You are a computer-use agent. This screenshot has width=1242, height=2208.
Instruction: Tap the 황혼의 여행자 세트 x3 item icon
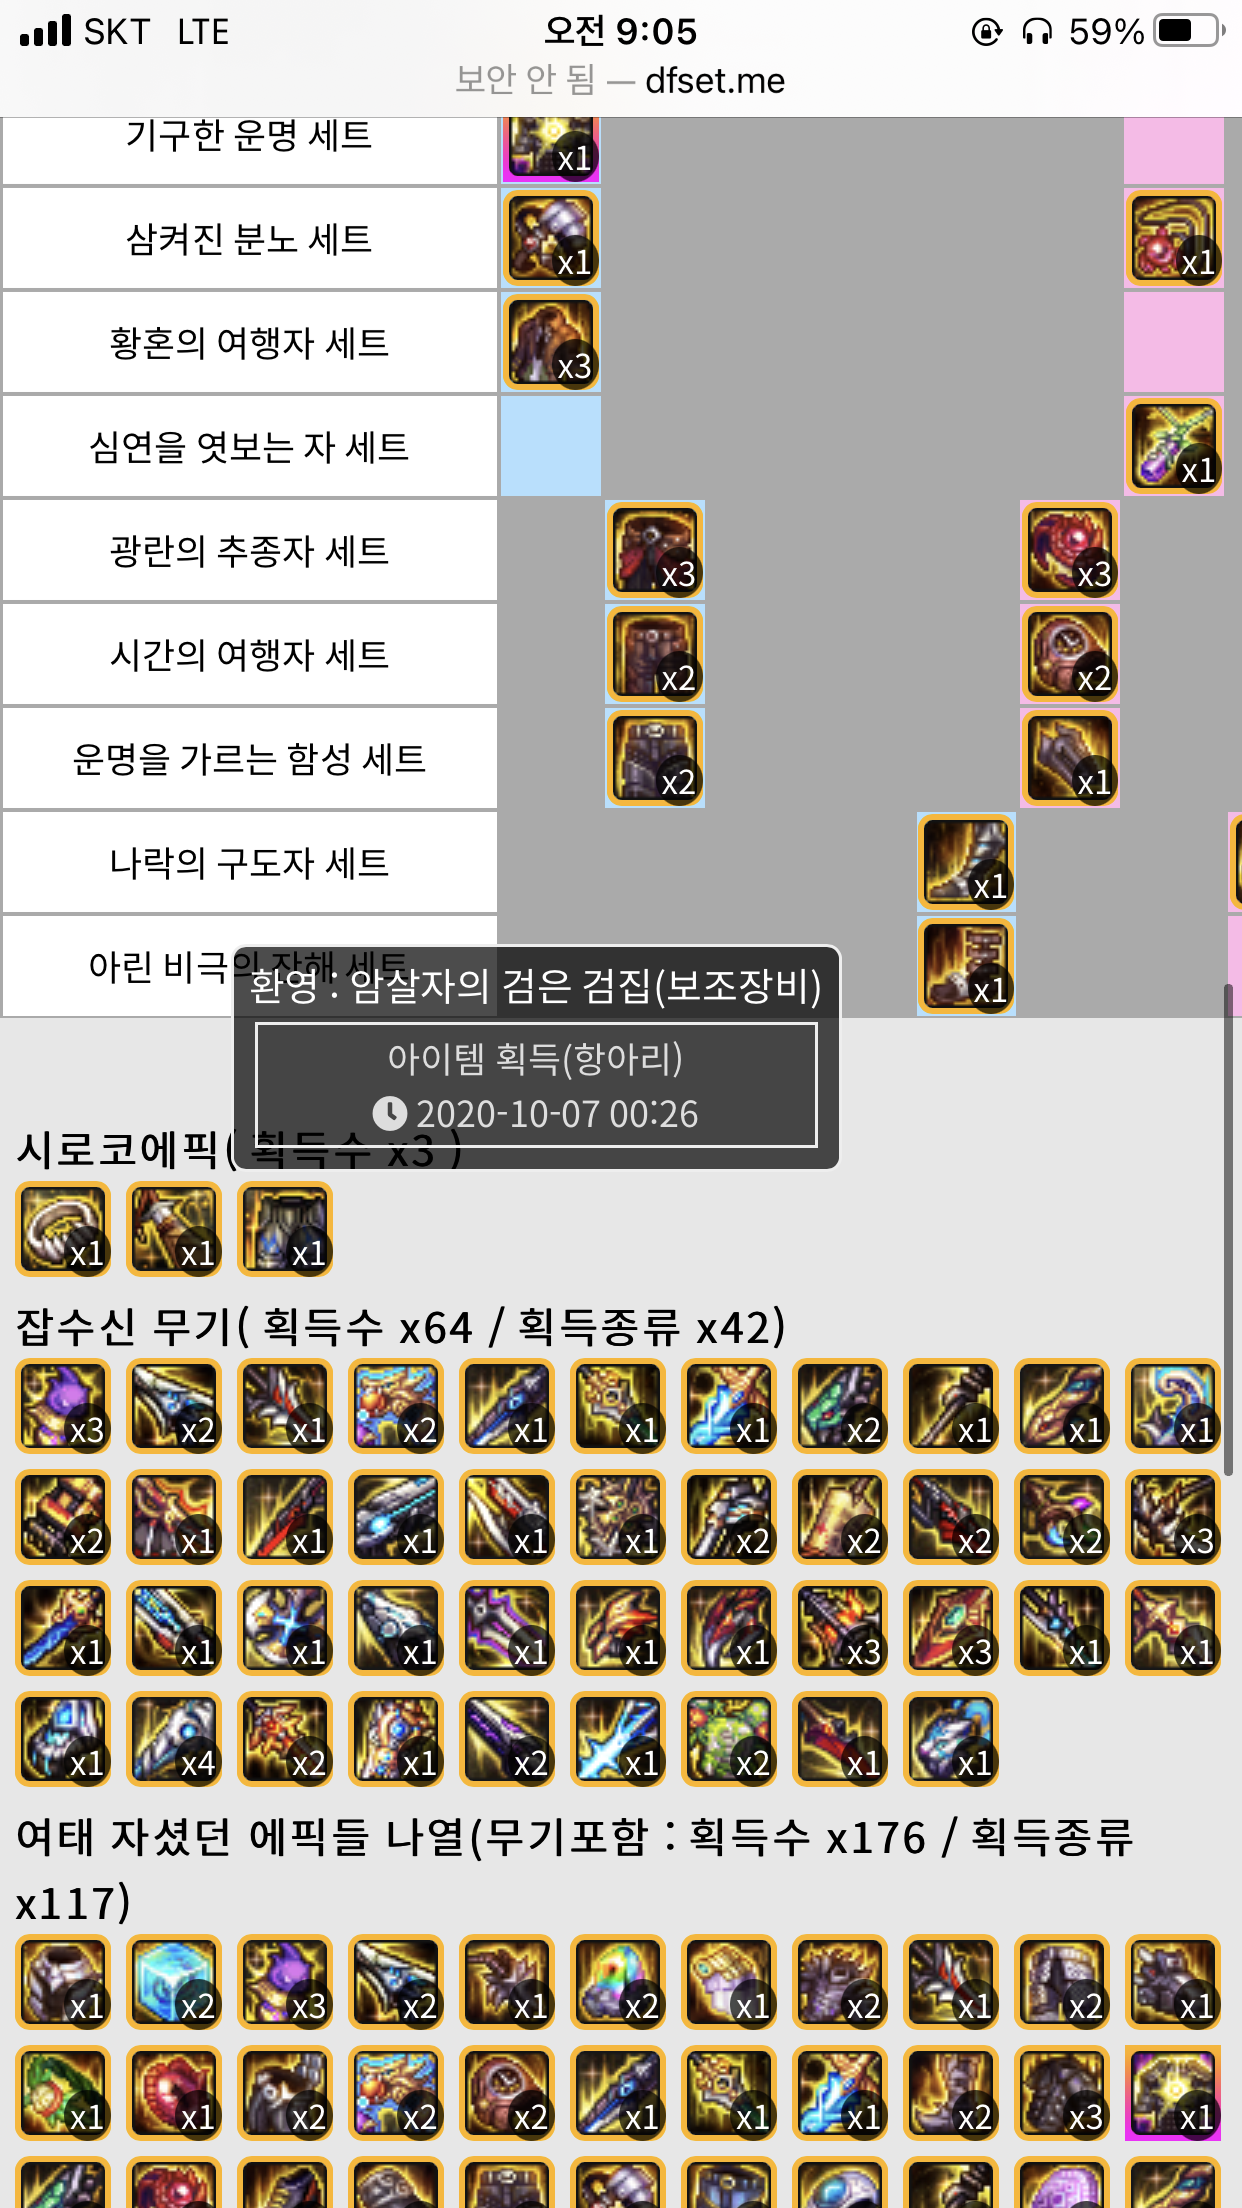(551, 342)
